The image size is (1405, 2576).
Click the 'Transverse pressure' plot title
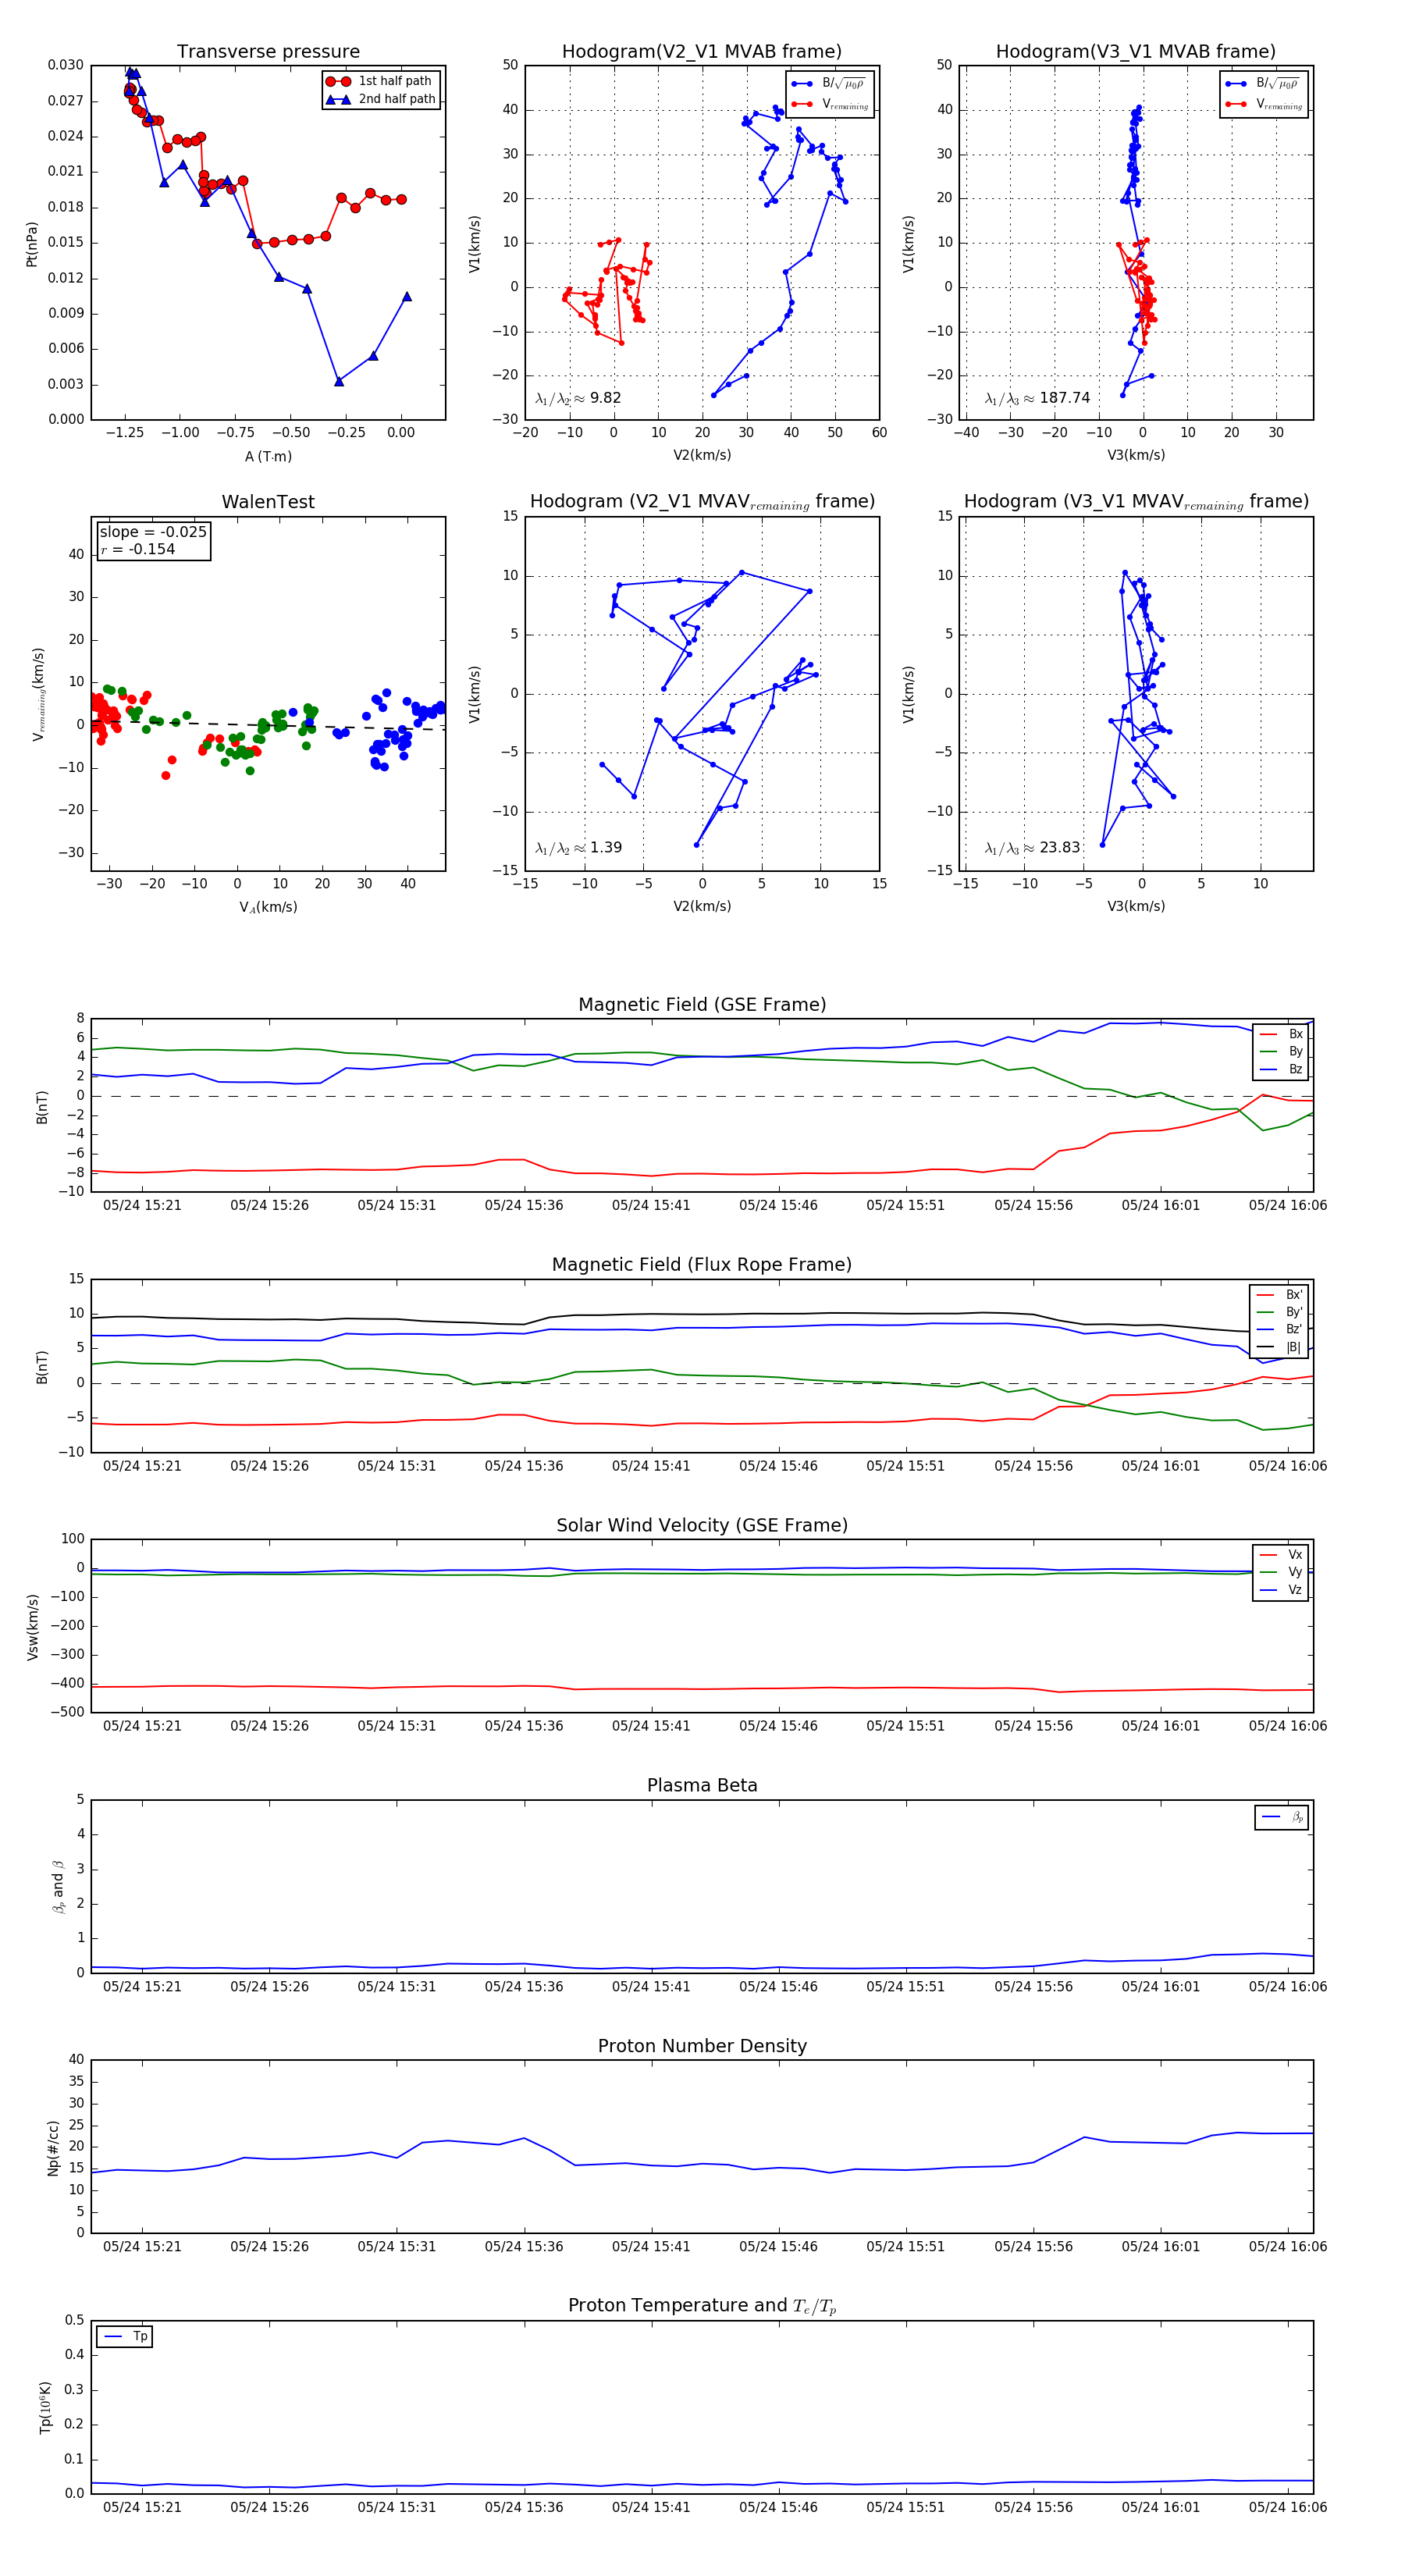(268, 52)
